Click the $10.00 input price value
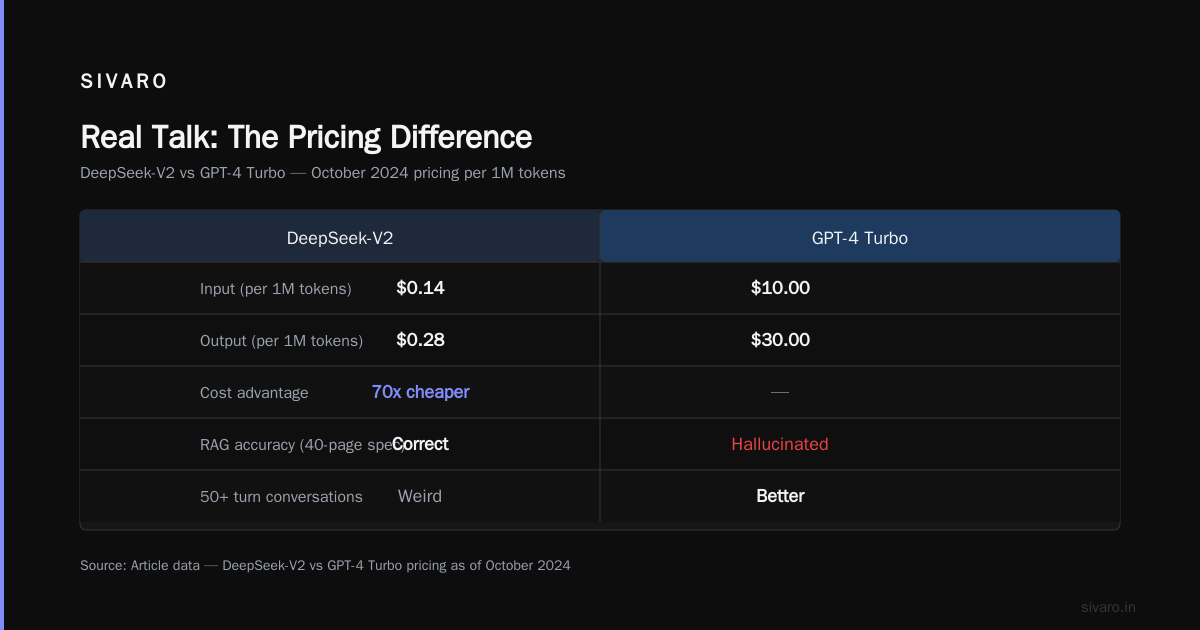 coord(780,288)
